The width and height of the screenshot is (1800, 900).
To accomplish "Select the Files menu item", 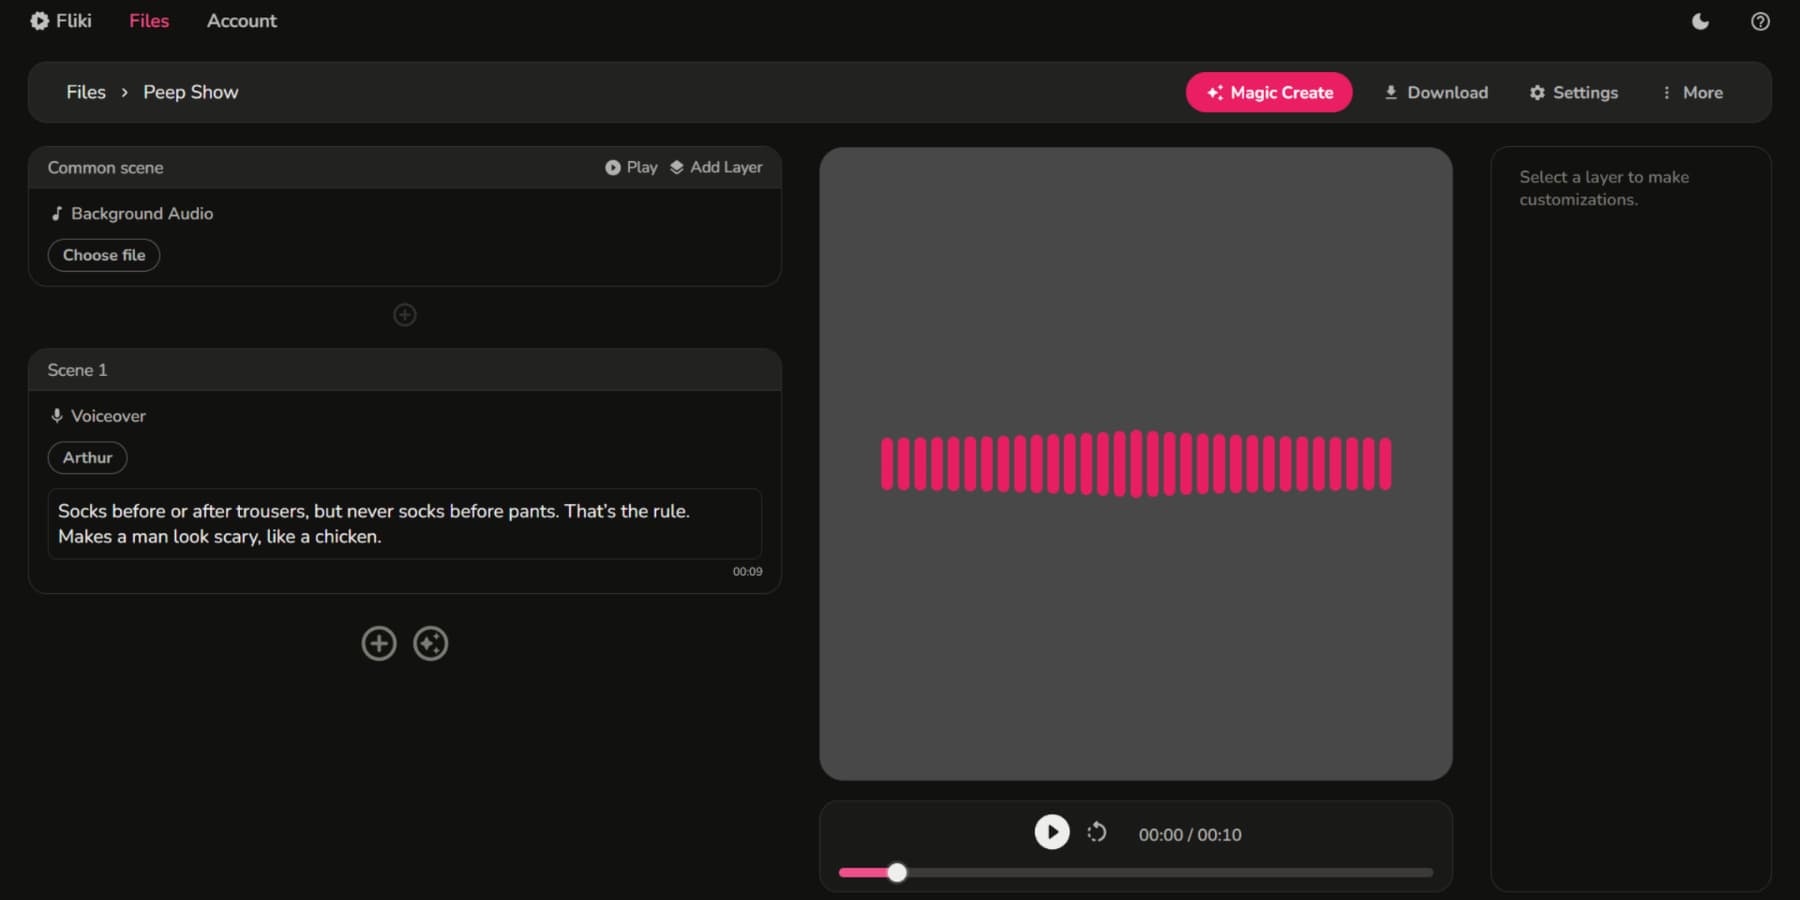I will [x=149, y=20].
